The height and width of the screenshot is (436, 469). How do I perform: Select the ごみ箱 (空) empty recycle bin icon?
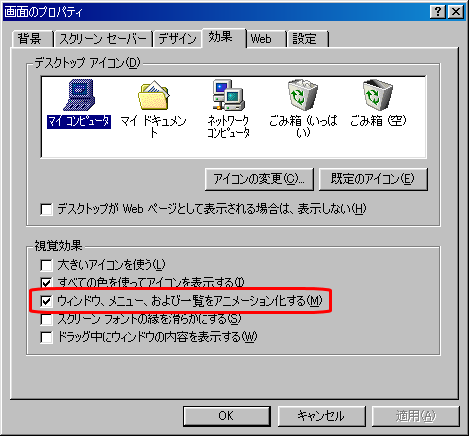378,104
